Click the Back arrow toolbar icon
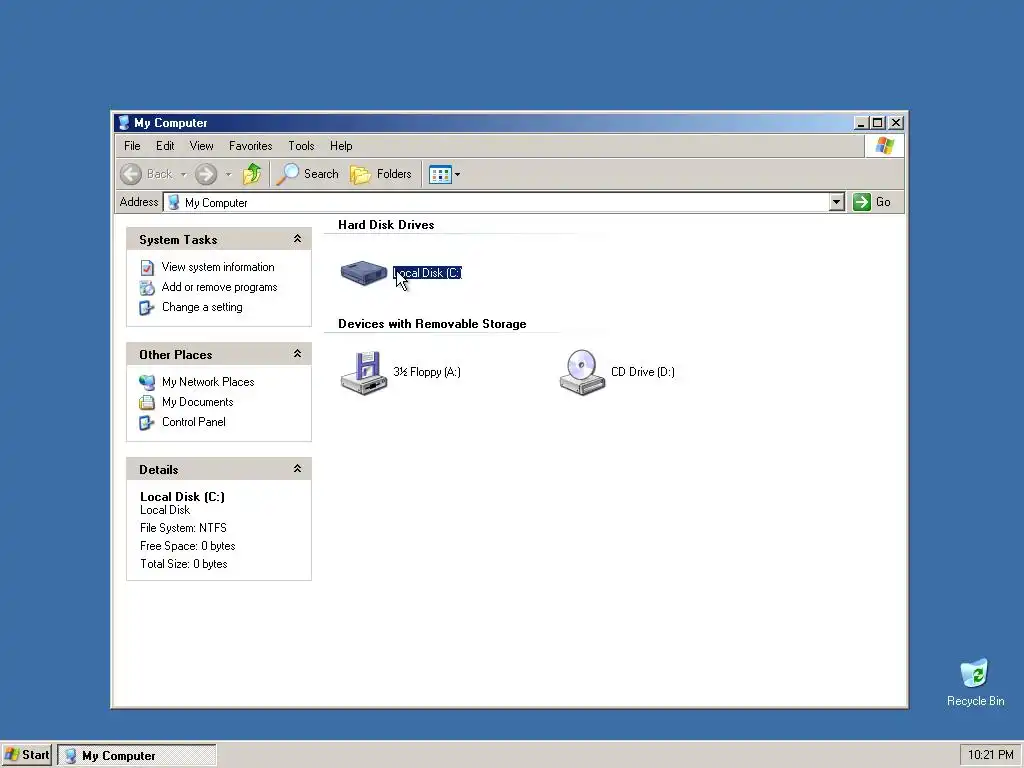This screenshot has width=1024, height=768. tap(131, 174)
